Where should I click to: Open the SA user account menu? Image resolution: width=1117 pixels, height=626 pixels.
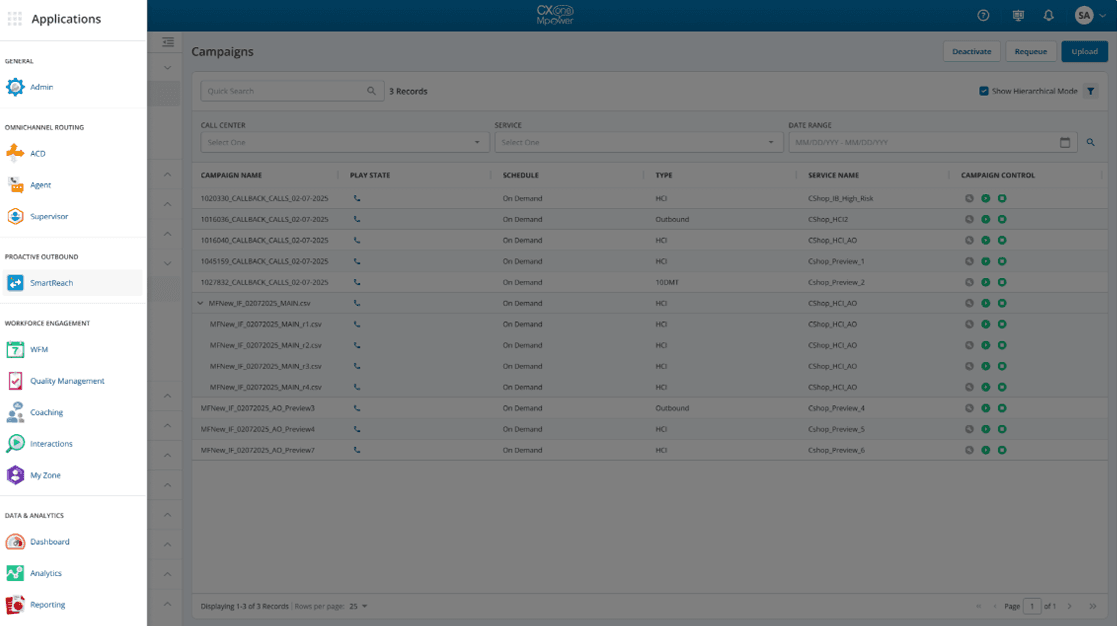pos(1091,15)
